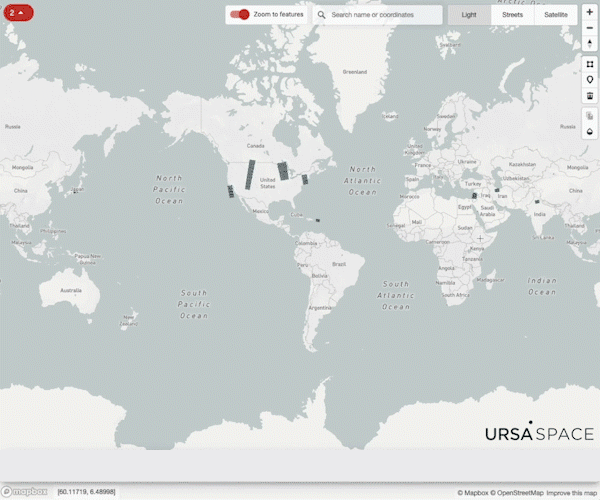
Task: Select the draw polygon tool
Action: click(590, 64)
